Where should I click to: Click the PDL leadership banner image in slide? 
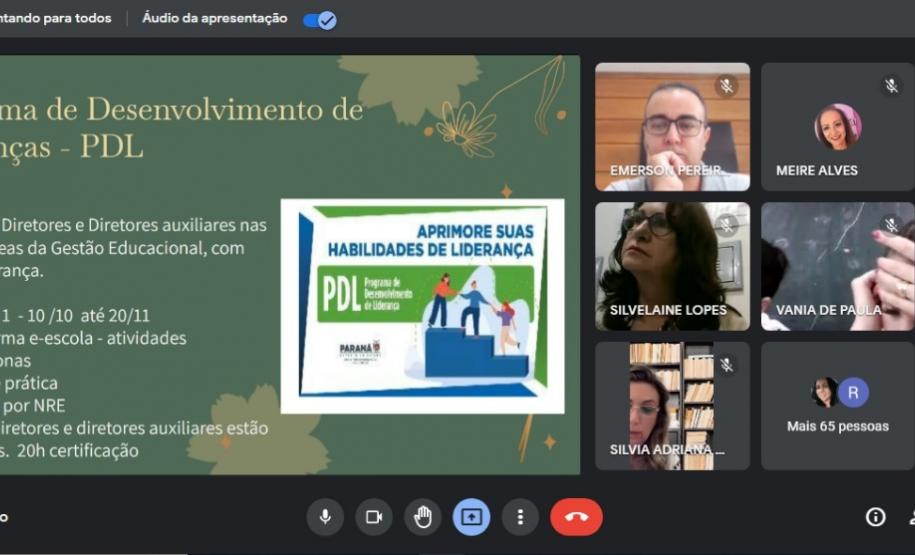[x=422, y=306]
